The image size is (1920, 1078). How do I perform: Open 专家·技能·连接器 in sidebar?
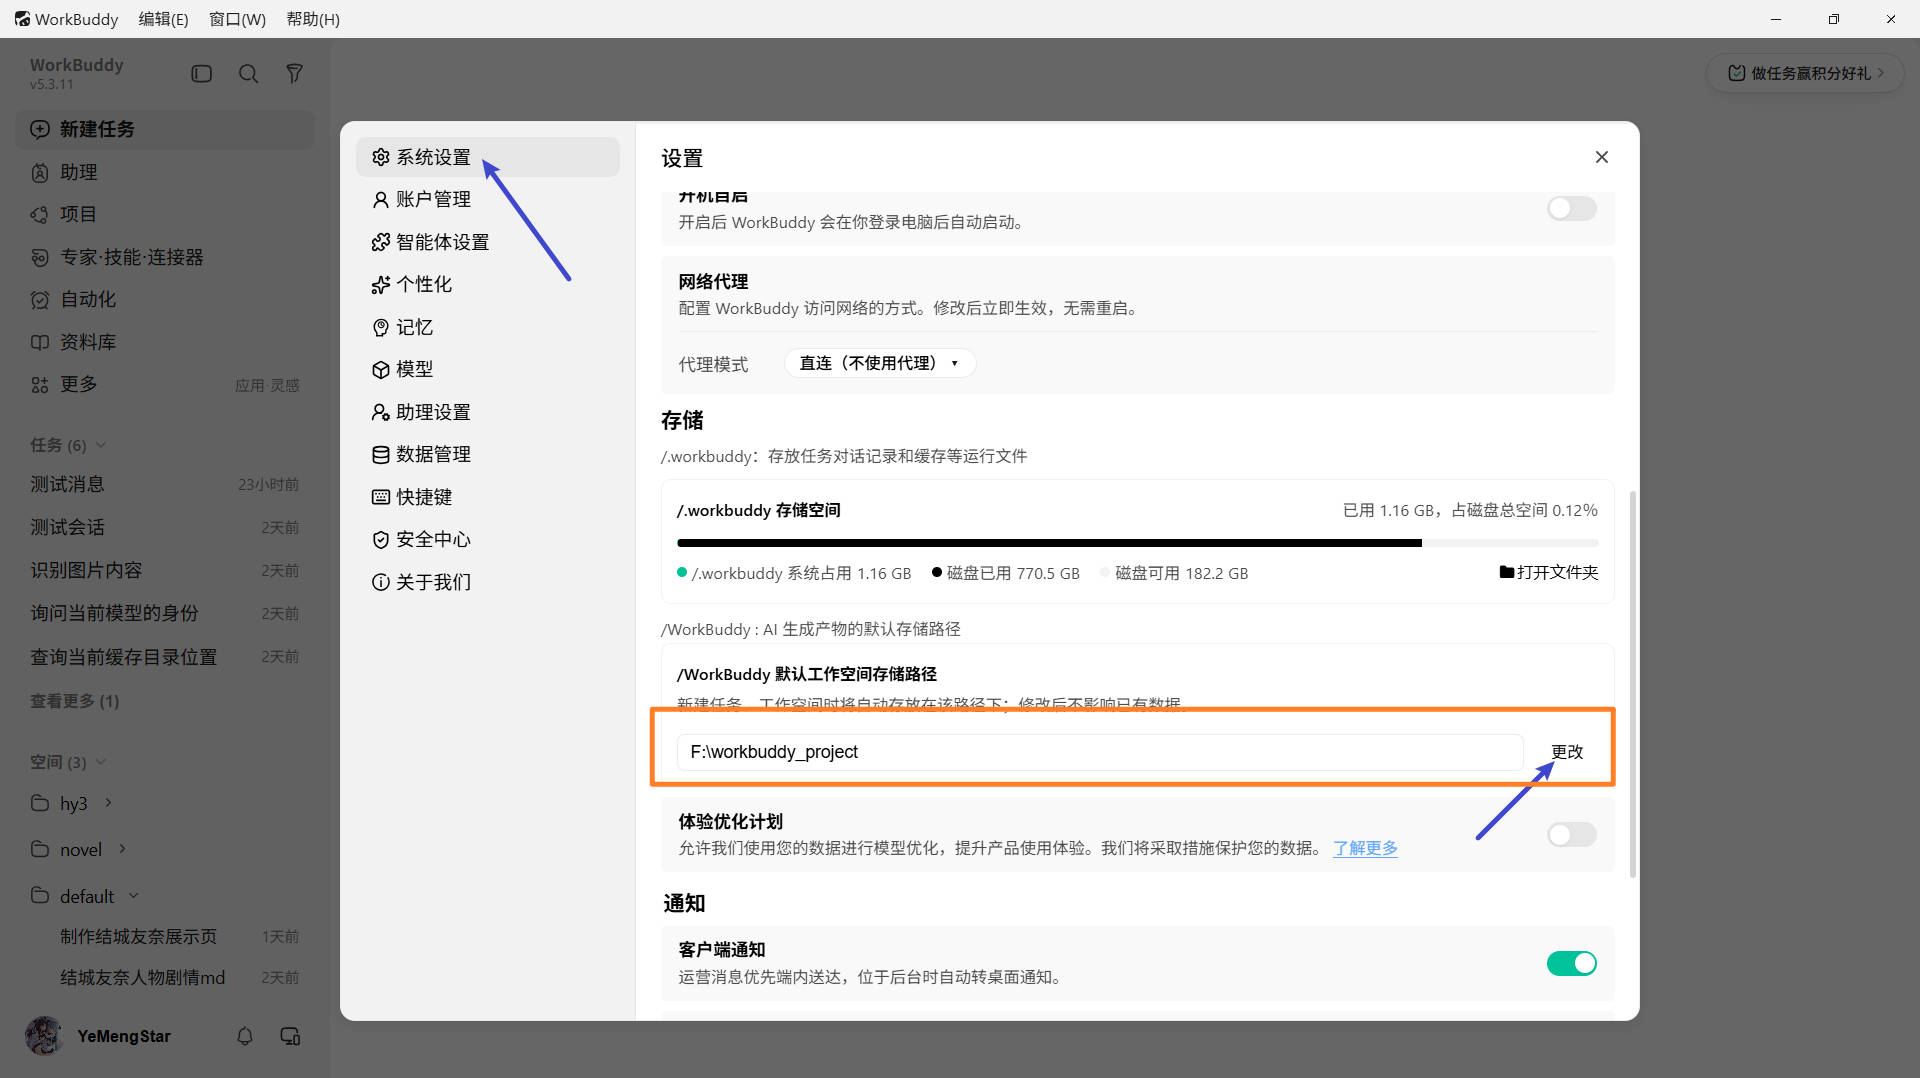(165, 257)
